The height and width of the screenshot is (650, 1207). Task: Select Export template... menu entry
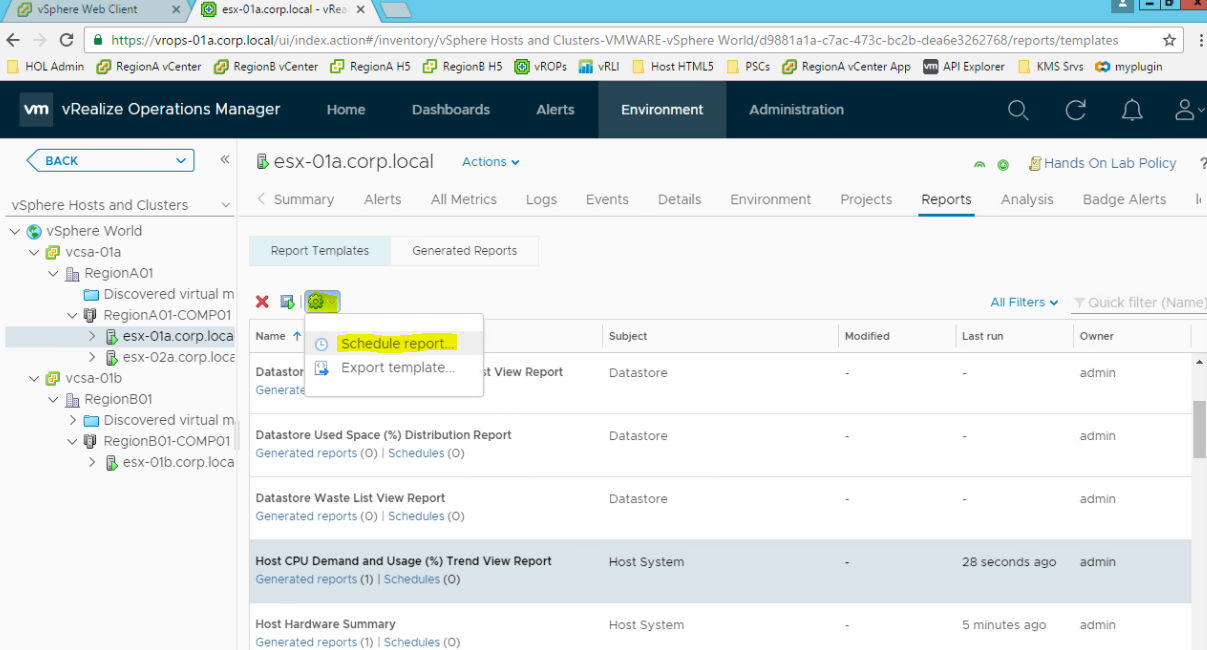point(398,368)
